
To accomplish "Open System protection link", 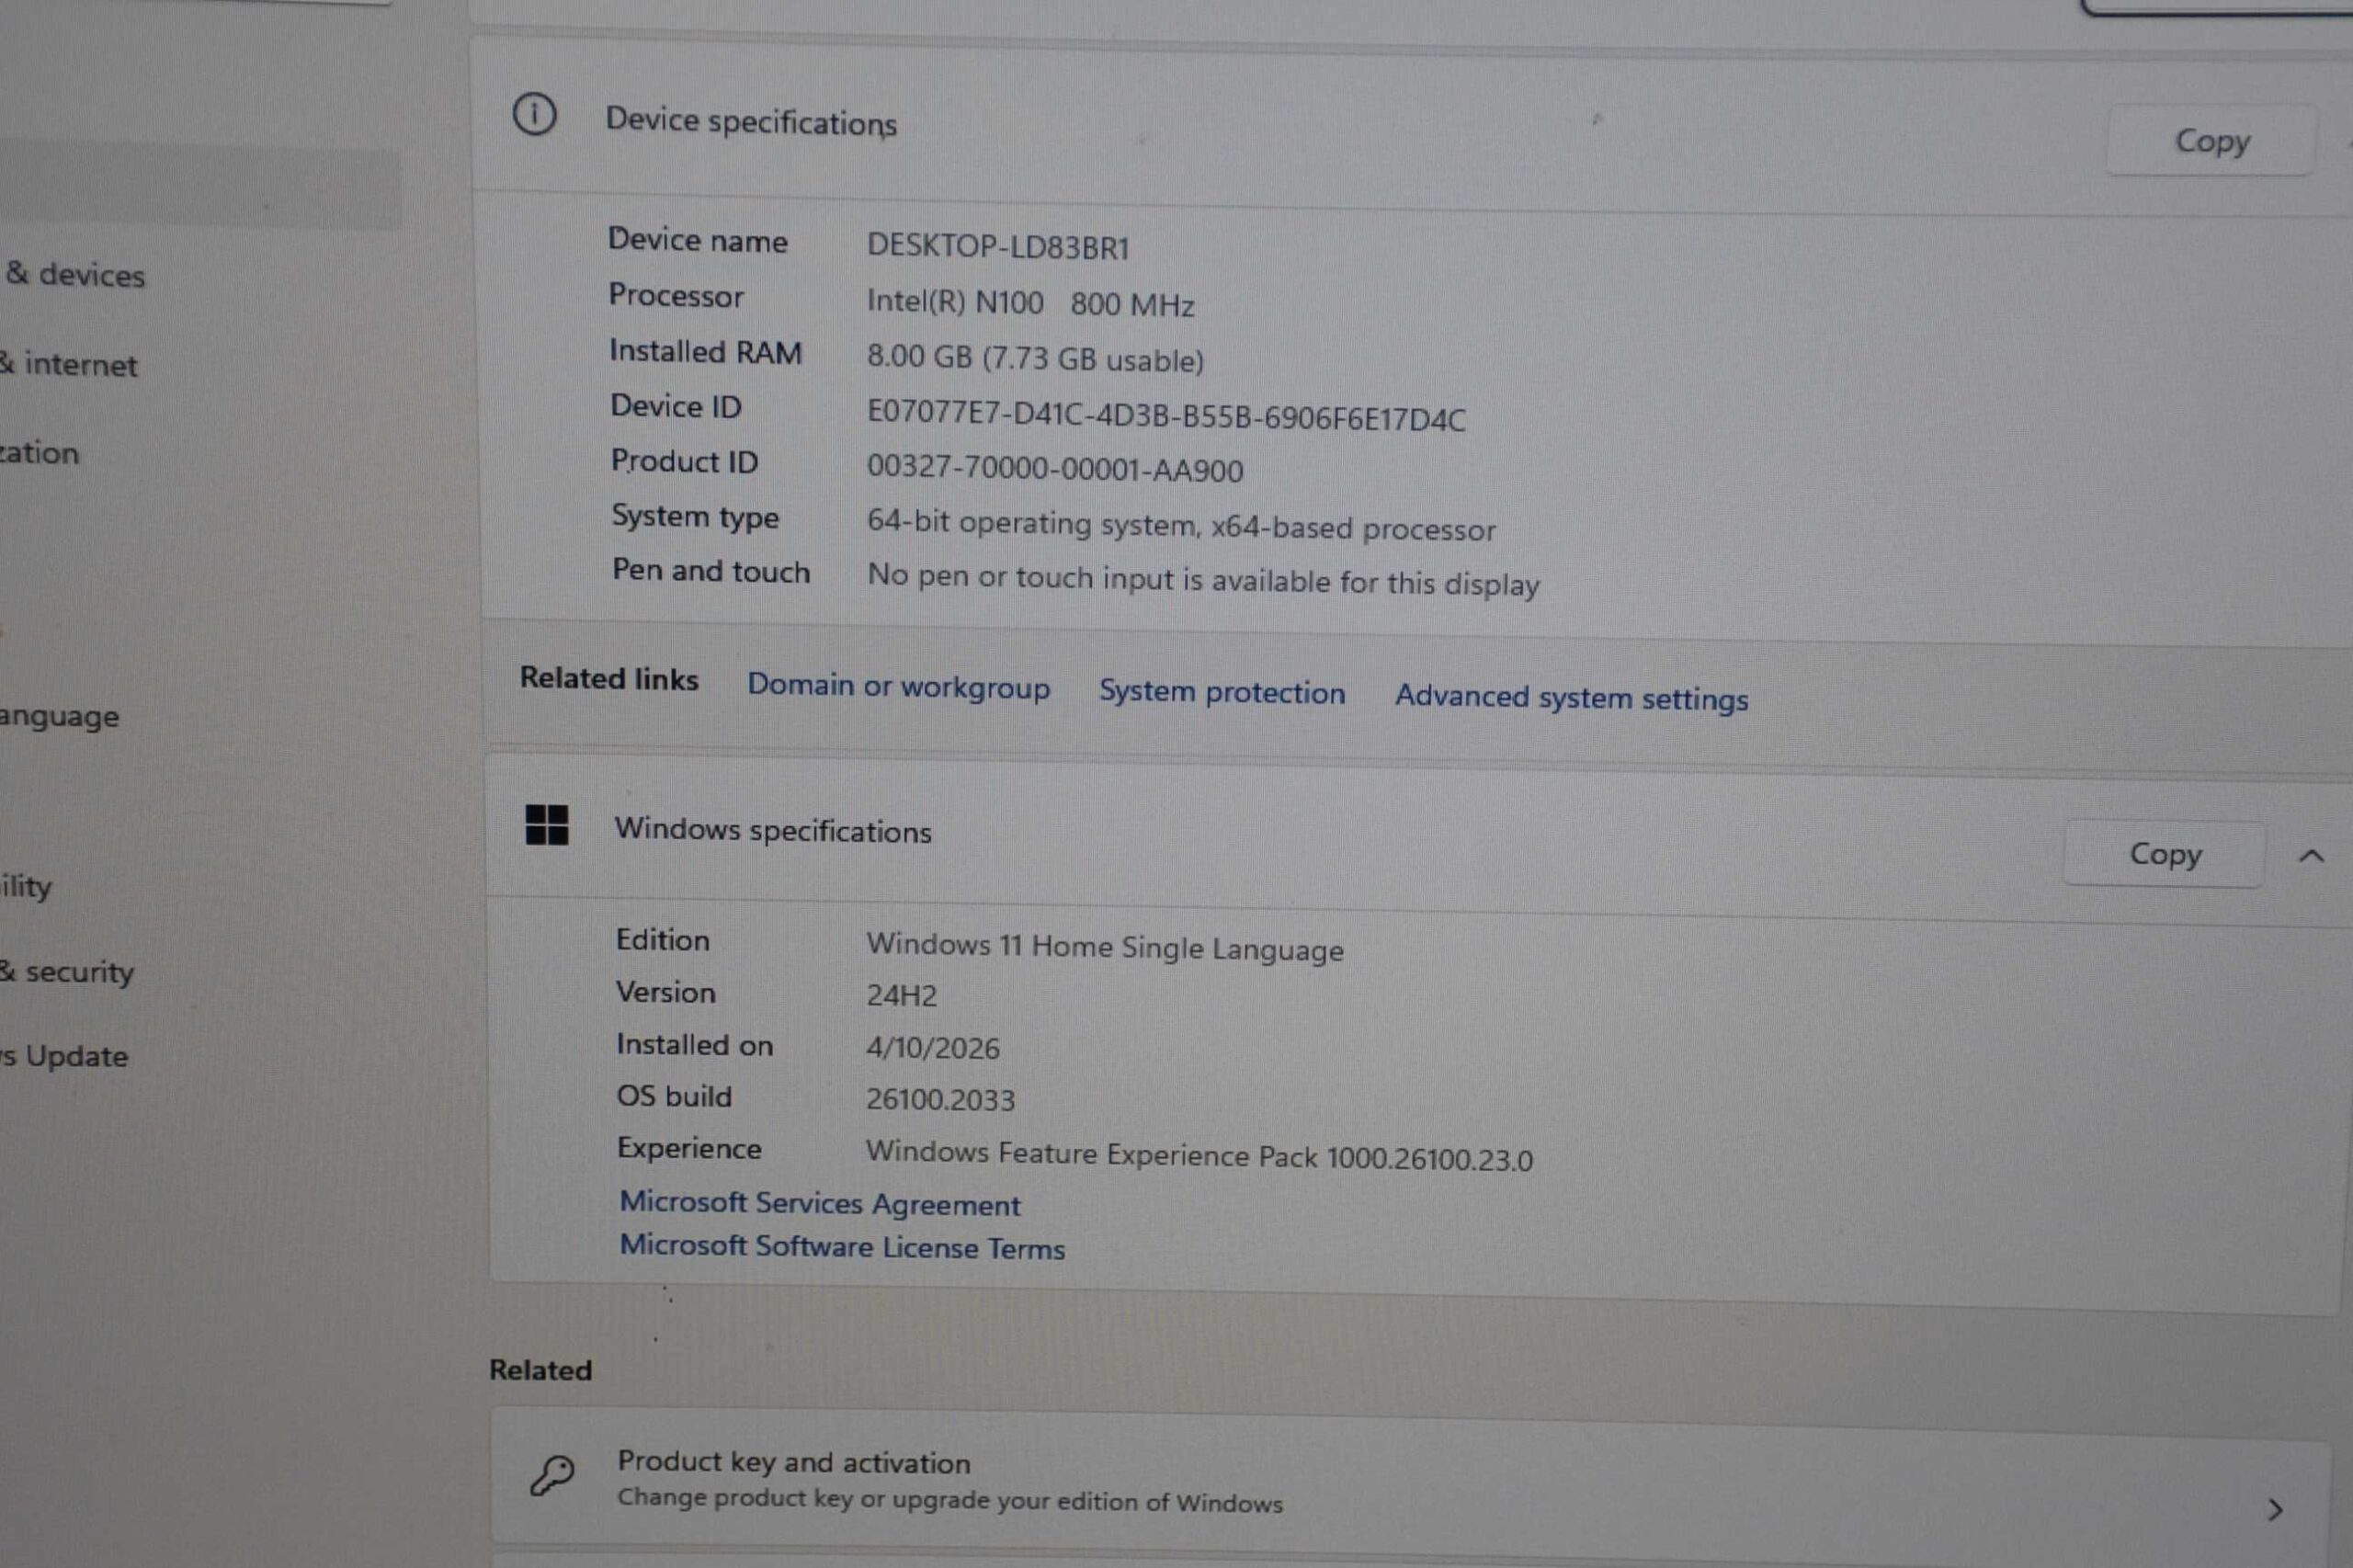I will click(1221, 692).
